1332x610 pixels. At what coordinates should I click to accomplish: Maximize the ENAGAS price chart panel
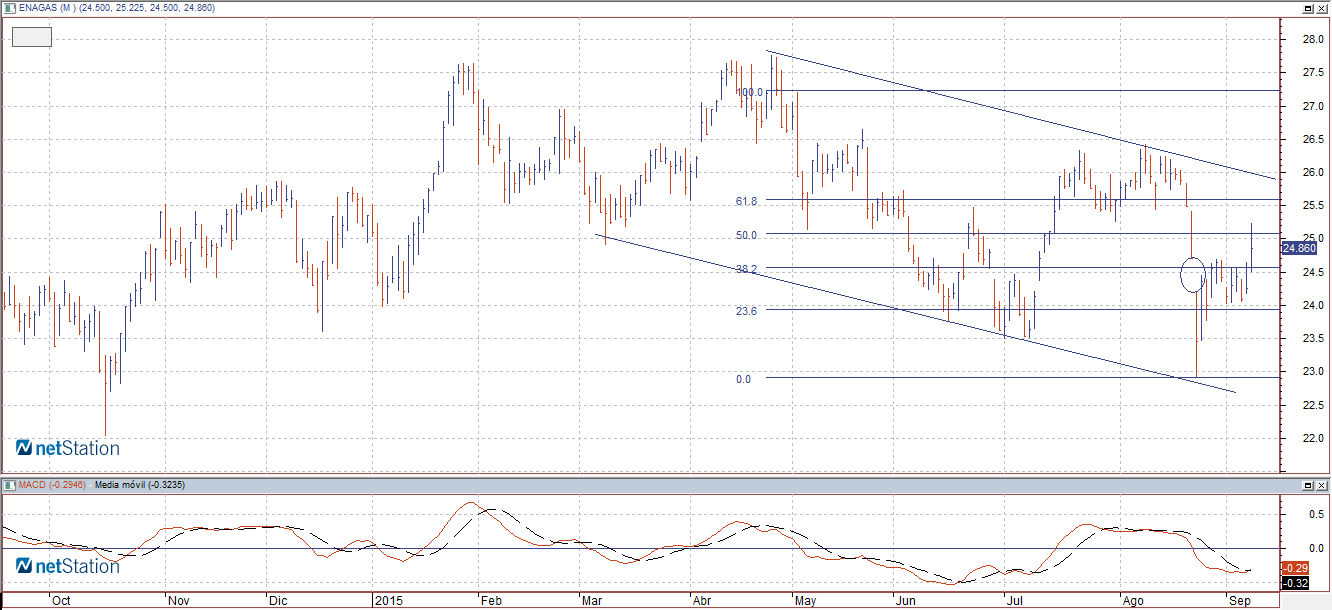coord(1308,7)
